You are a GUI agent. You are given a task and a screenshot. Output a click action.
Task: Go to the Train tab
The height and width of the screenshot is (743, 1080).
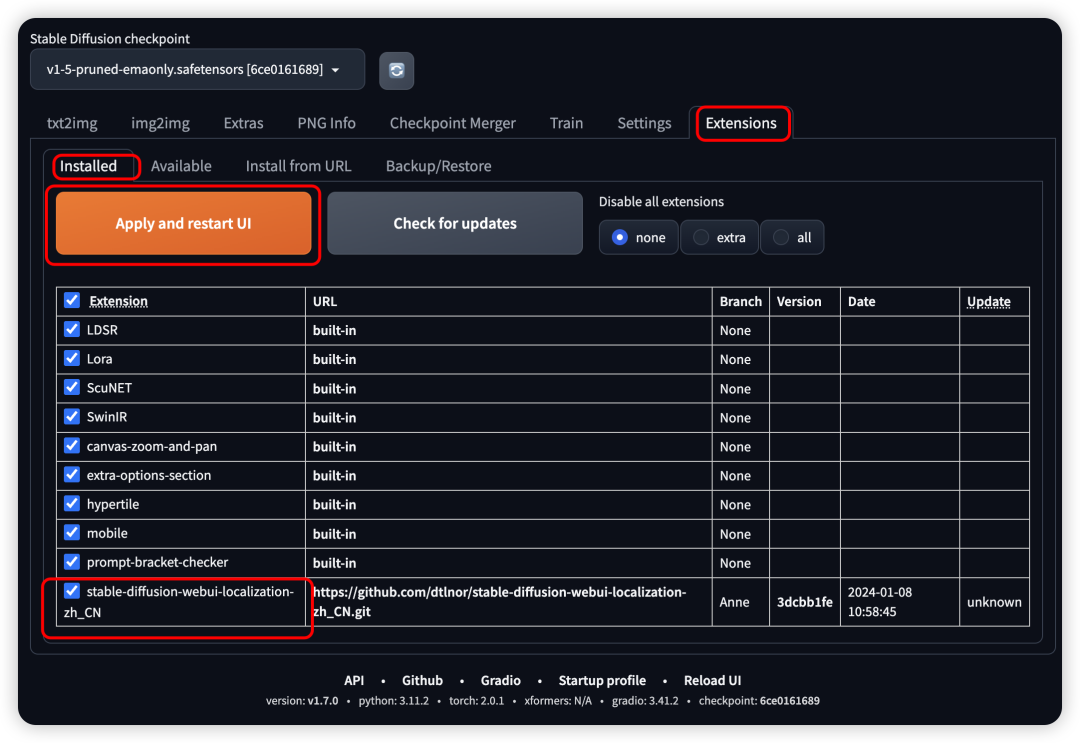[565, 123]
